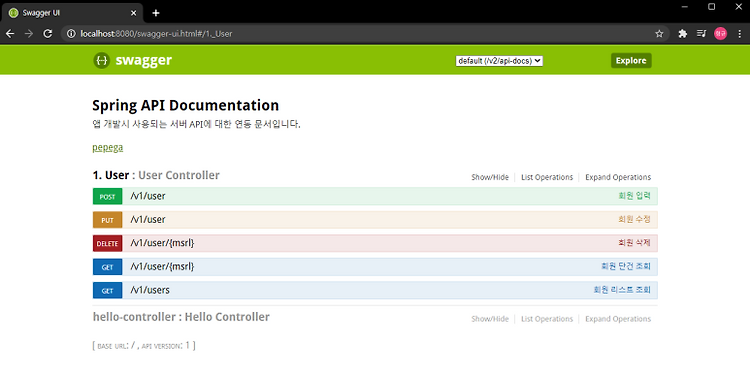Expand the PUT /v1/user path
750x372 pixels.
click(148, 219)
